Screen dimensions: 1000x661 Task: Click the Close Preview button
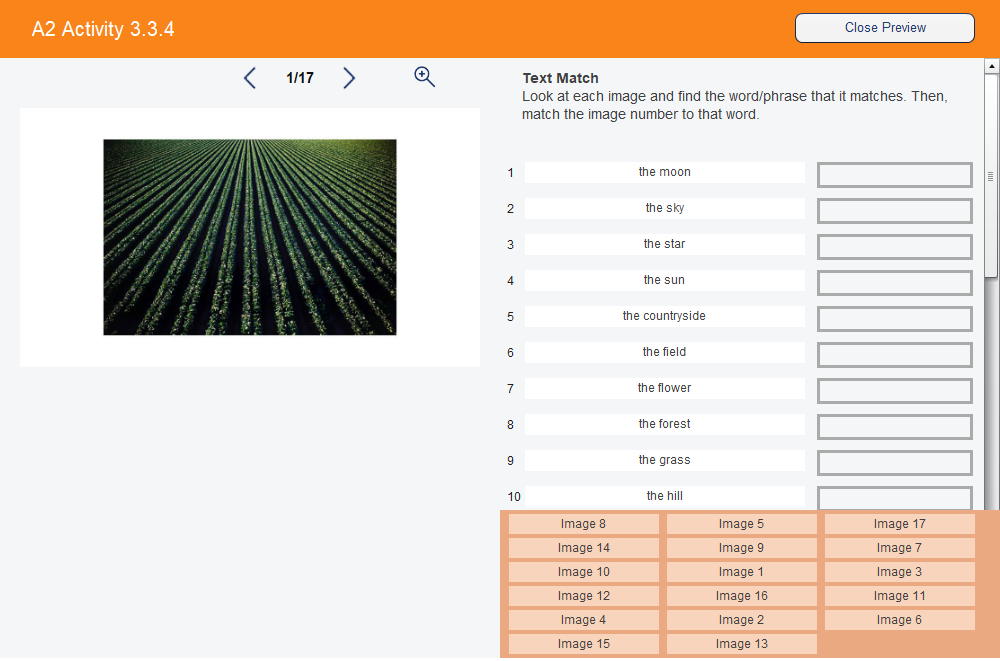coord(884,27)
